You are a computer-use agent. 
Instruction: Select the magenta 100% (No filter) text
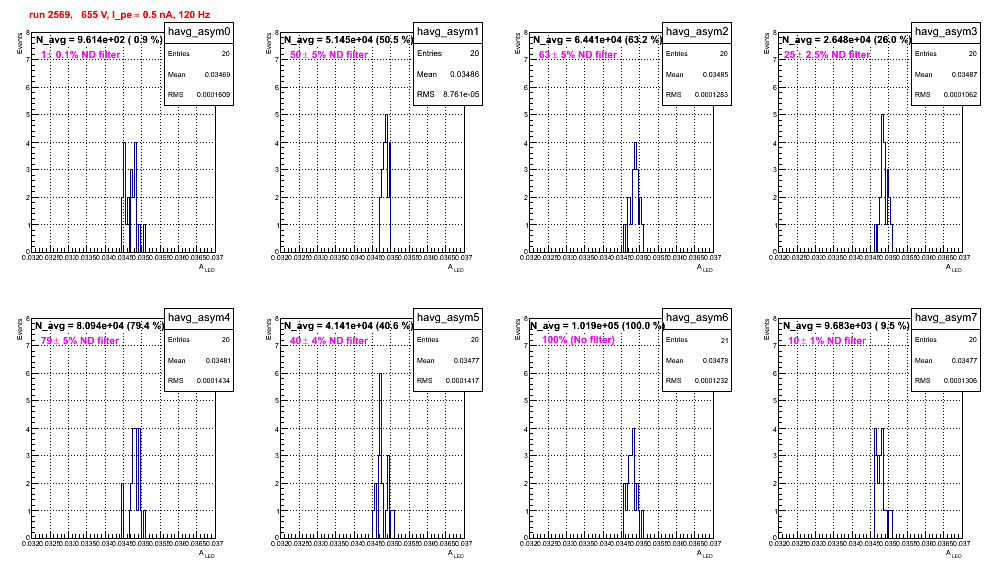click(579, 340)
